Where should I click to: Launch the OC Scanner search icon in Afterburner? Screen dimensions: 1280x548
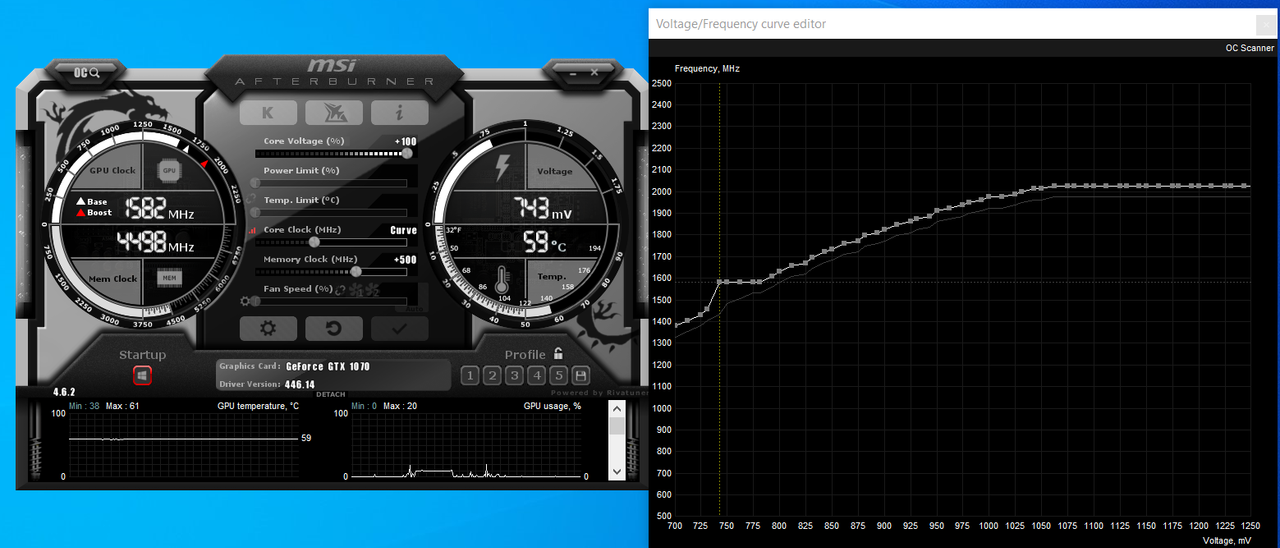tap(87, 72)
